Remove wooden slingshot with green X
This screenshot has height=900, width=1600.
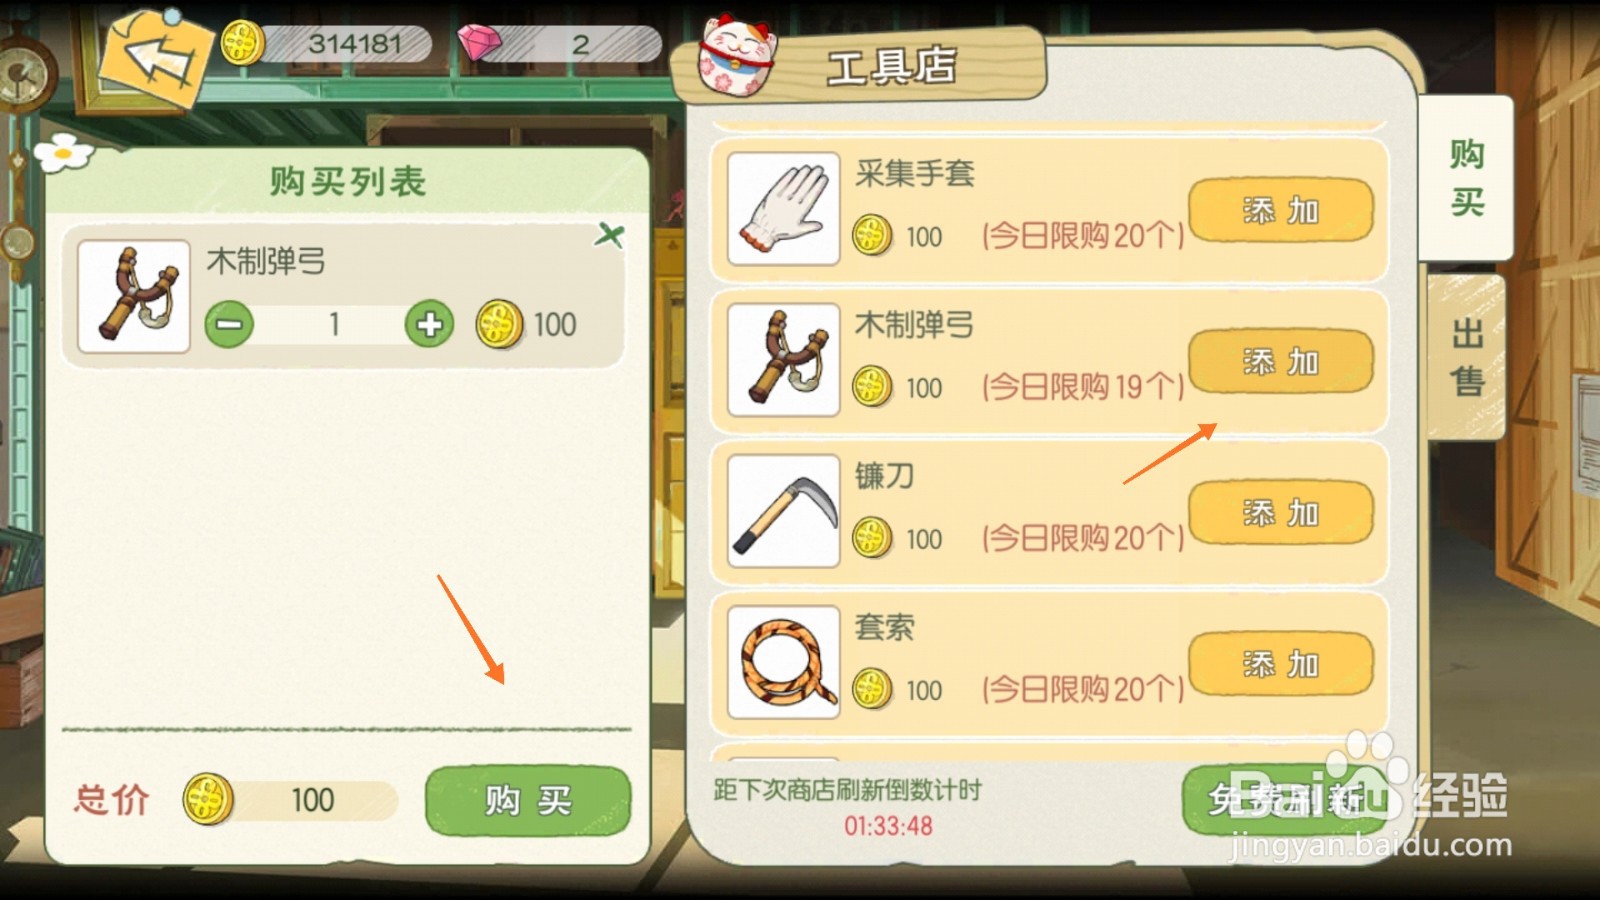click(x=609, y=236)
